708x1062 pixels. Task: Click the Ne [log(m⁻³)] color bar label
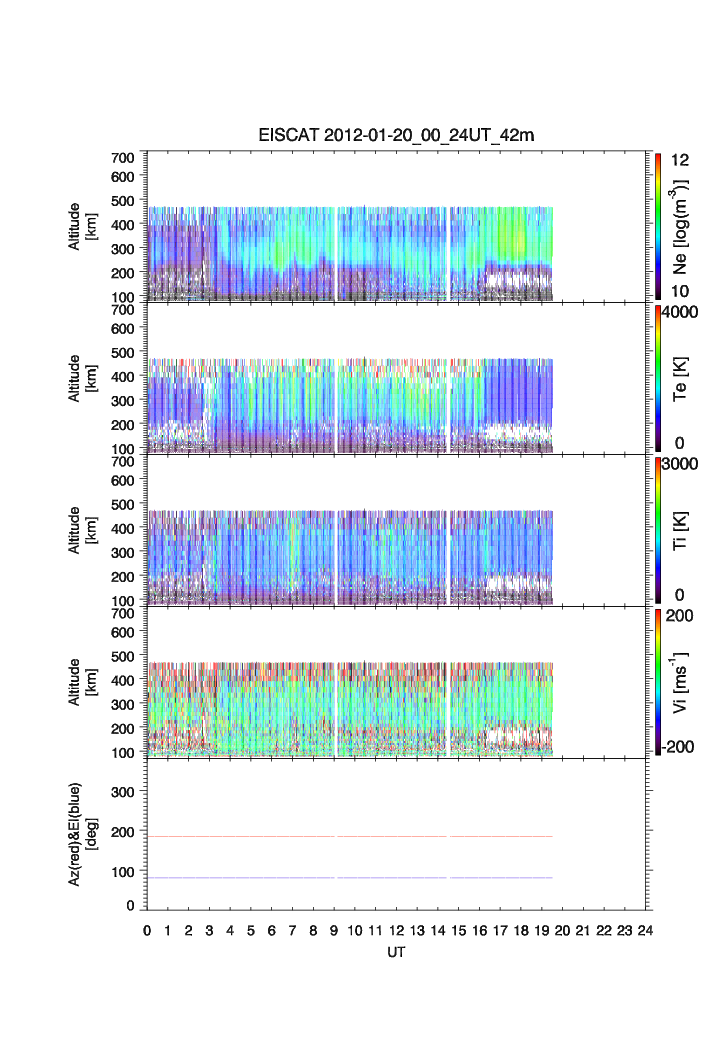[x=683, y=226]
